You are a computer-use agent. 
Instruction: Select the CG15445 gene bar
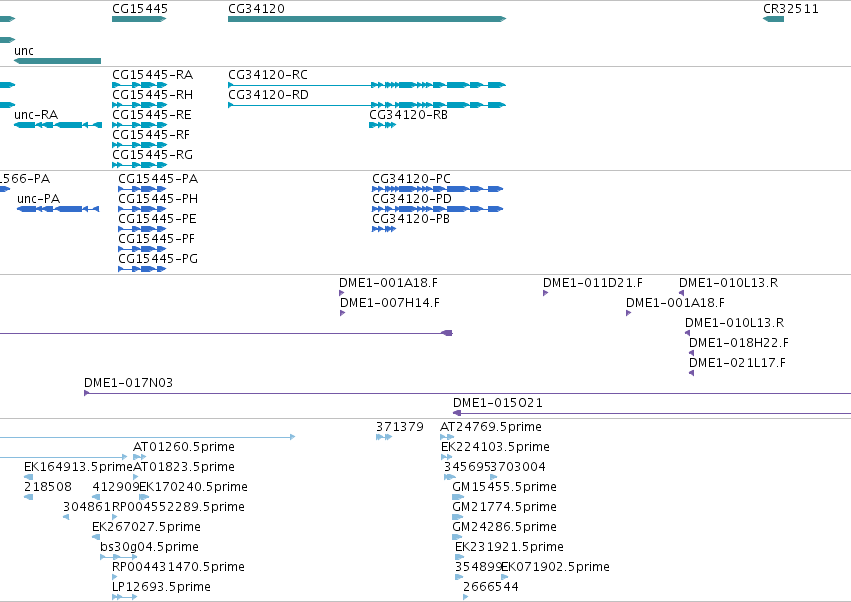click(x=139, y=19)
